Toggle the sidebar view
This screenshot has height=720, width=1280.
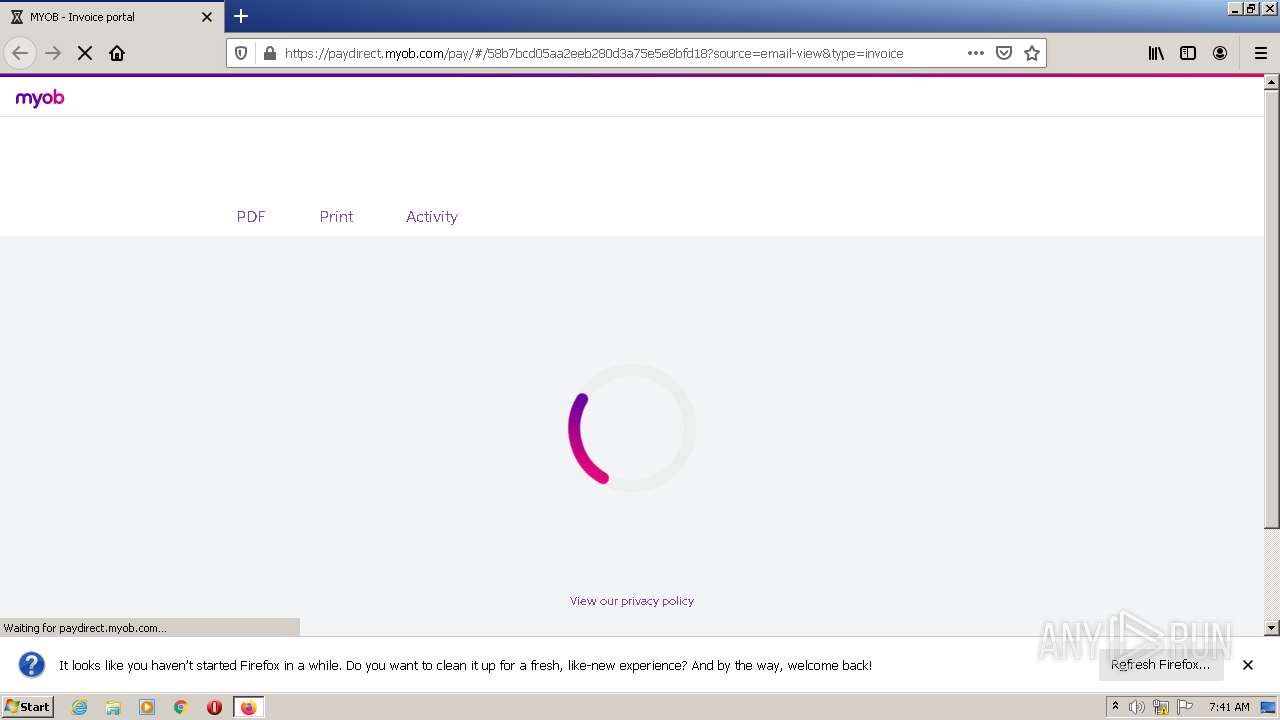click(x=1188, y=53)
